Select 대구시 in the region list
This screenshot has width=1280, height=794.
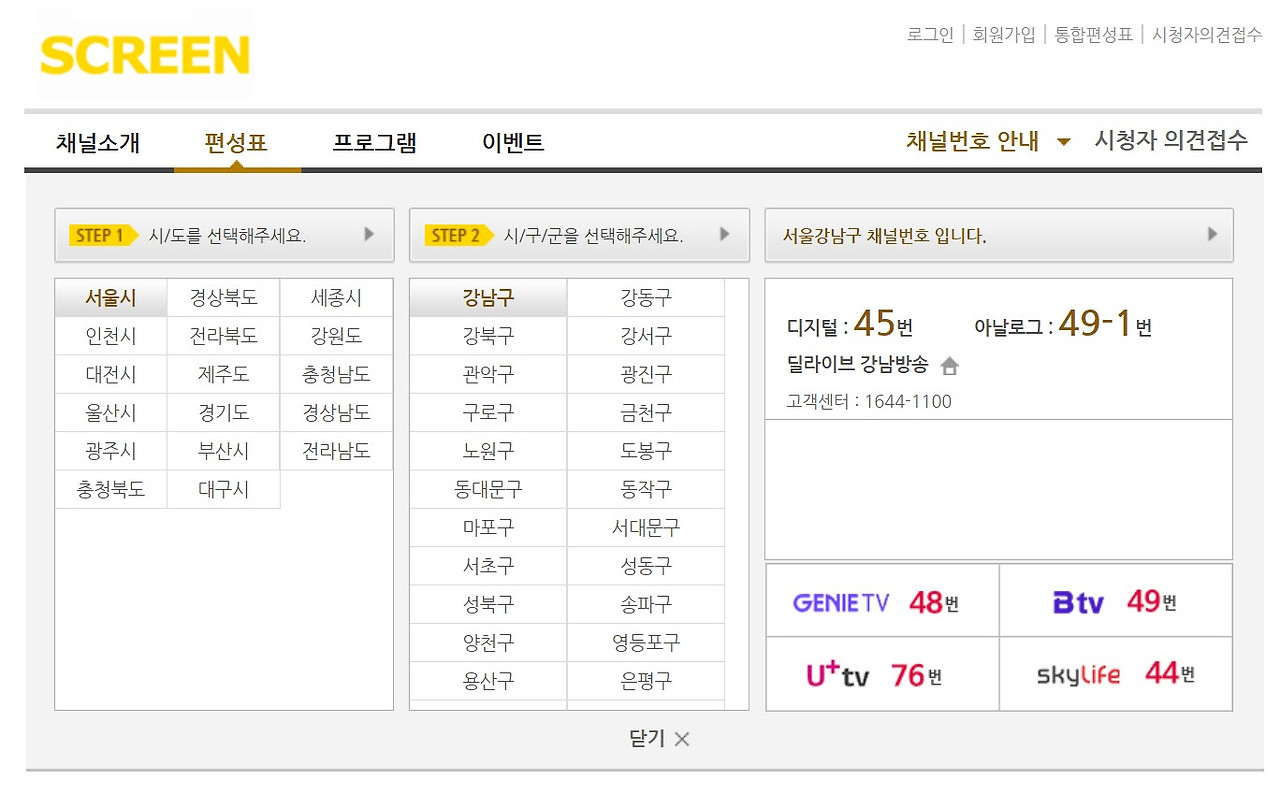tap(224, 490)
